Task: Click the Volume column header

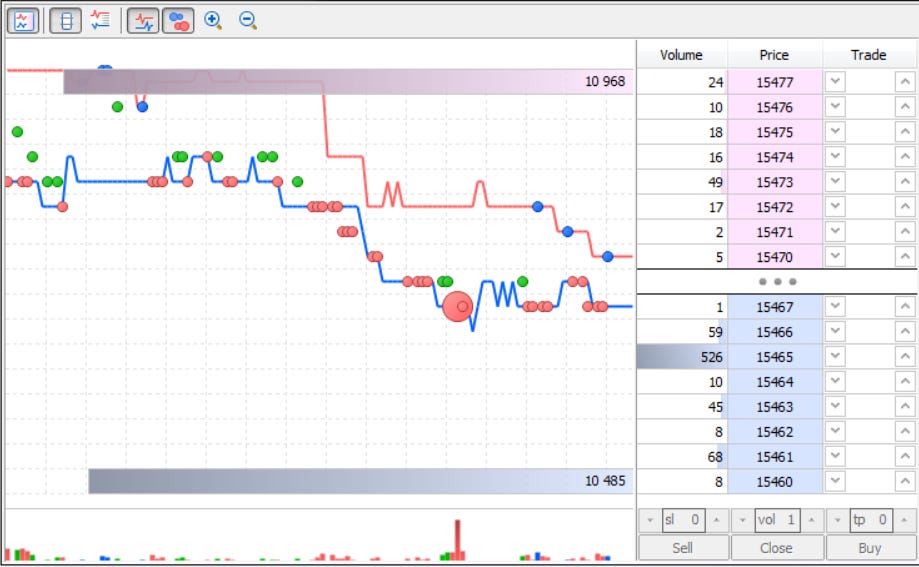Action: (x=682, y=55)
